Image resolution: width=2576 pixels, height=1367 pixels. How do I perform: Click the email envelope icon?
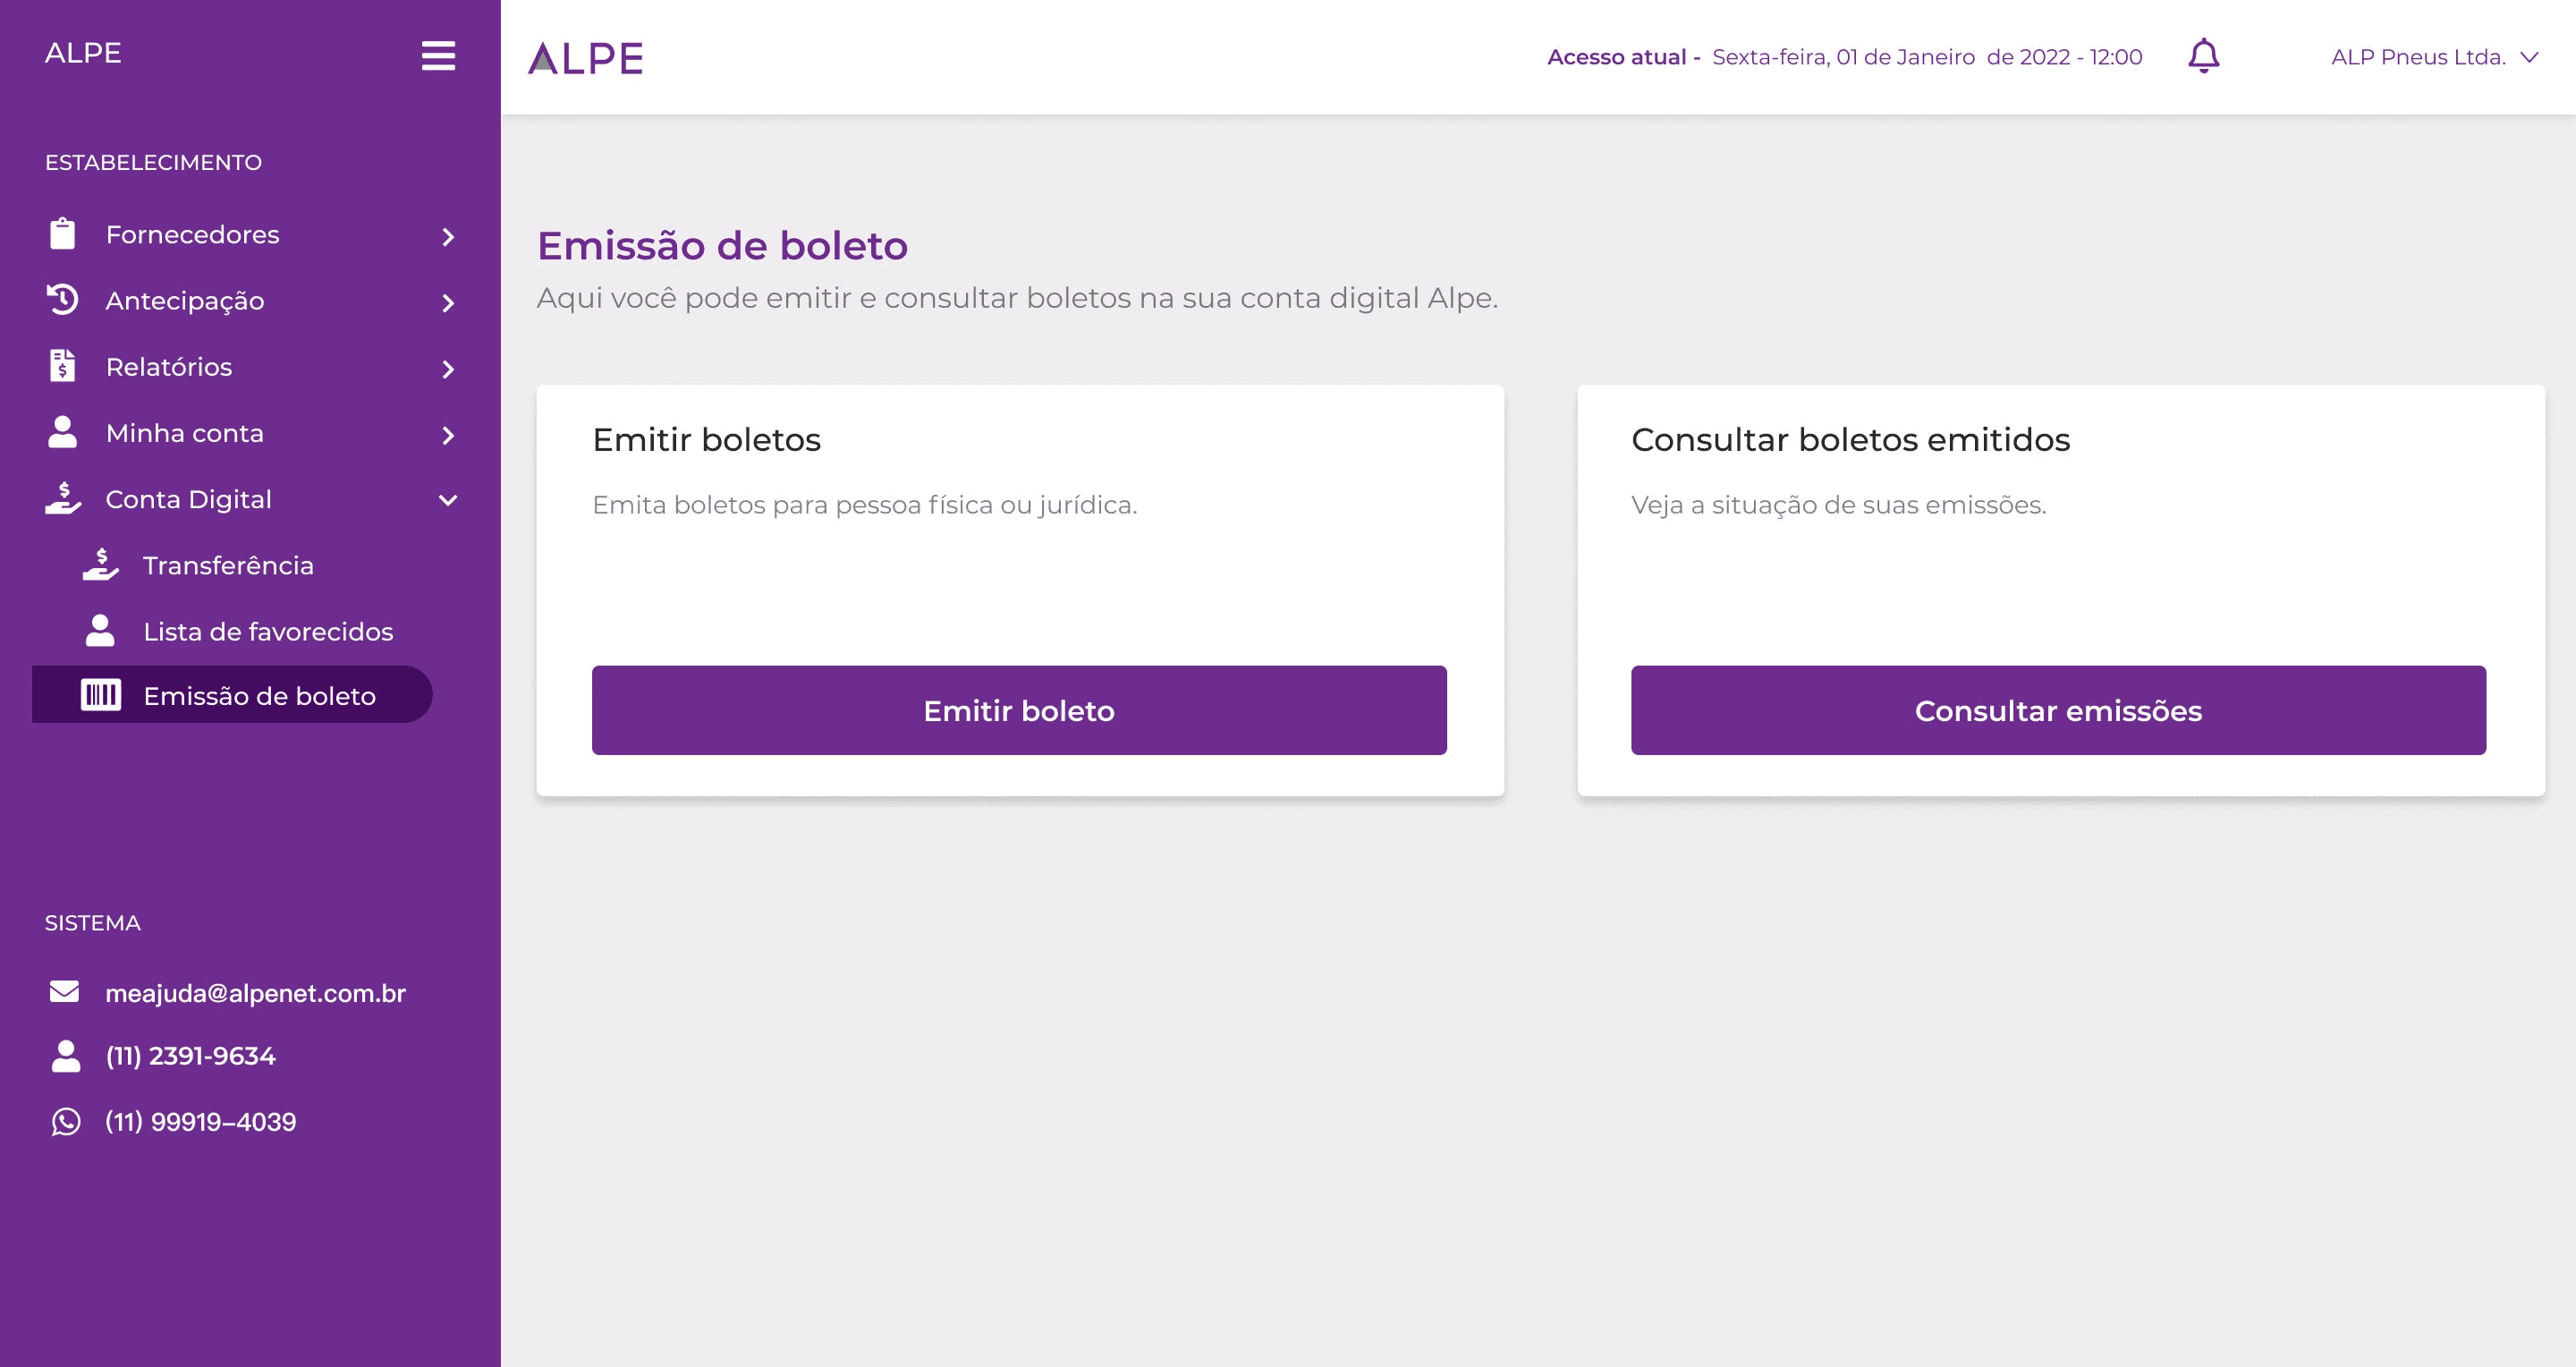[64, 992]
